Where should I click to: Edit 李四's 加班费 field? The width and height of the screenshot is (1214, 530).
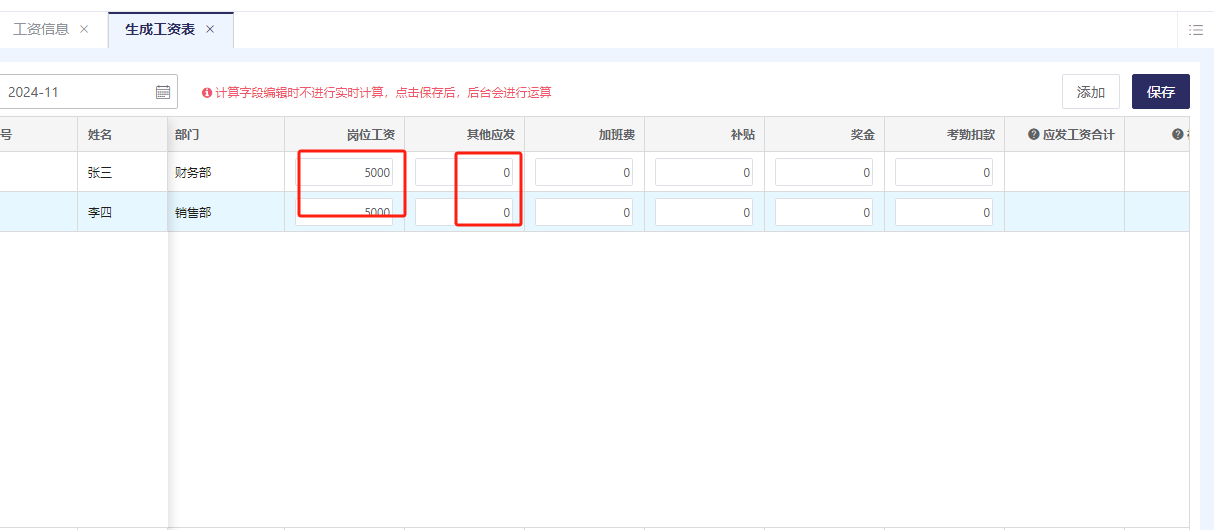[584, 212]
